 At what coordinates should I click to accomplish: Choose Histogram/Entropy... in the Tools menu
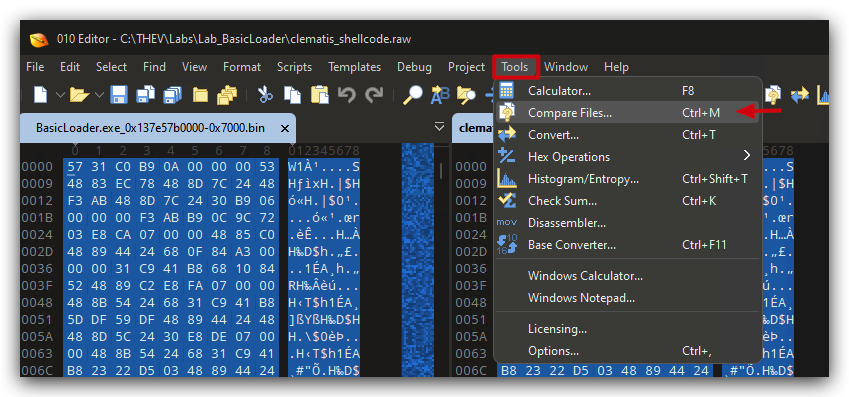pos(628,179)
